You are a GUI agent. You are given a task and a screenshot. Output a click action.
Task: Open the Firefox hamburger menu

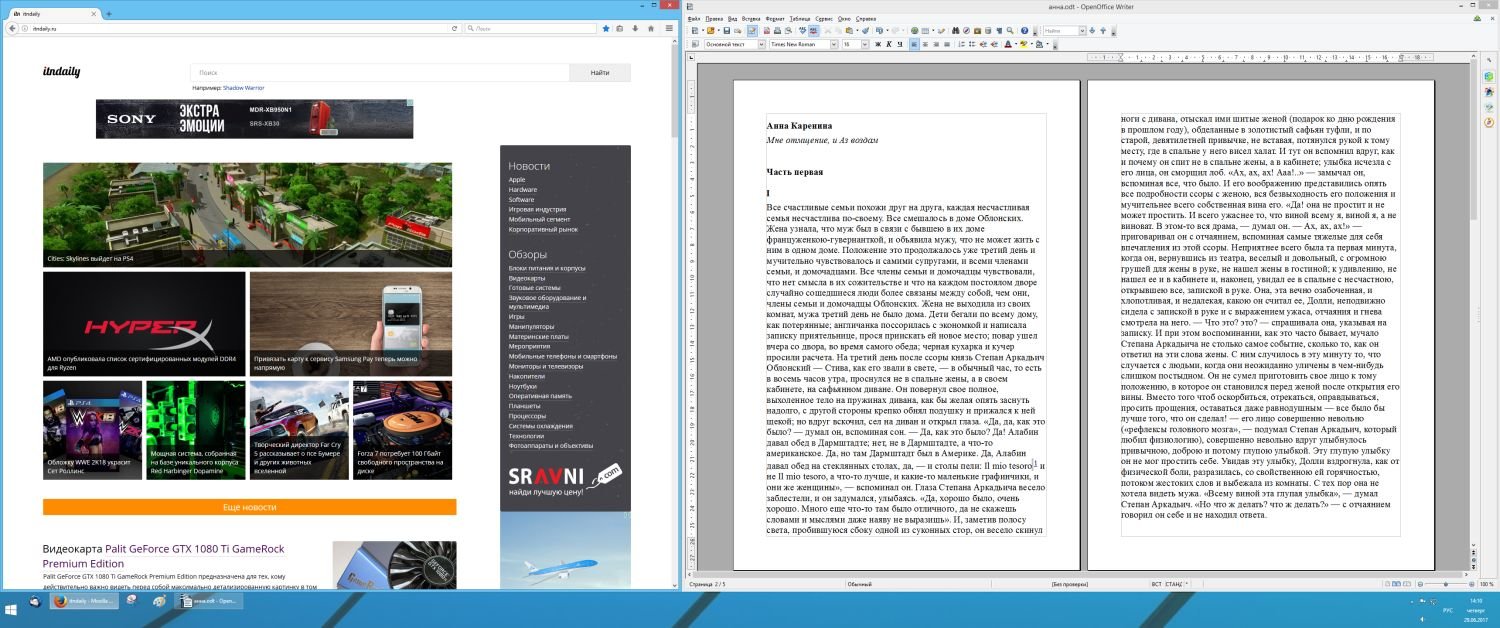click(667, 28)
